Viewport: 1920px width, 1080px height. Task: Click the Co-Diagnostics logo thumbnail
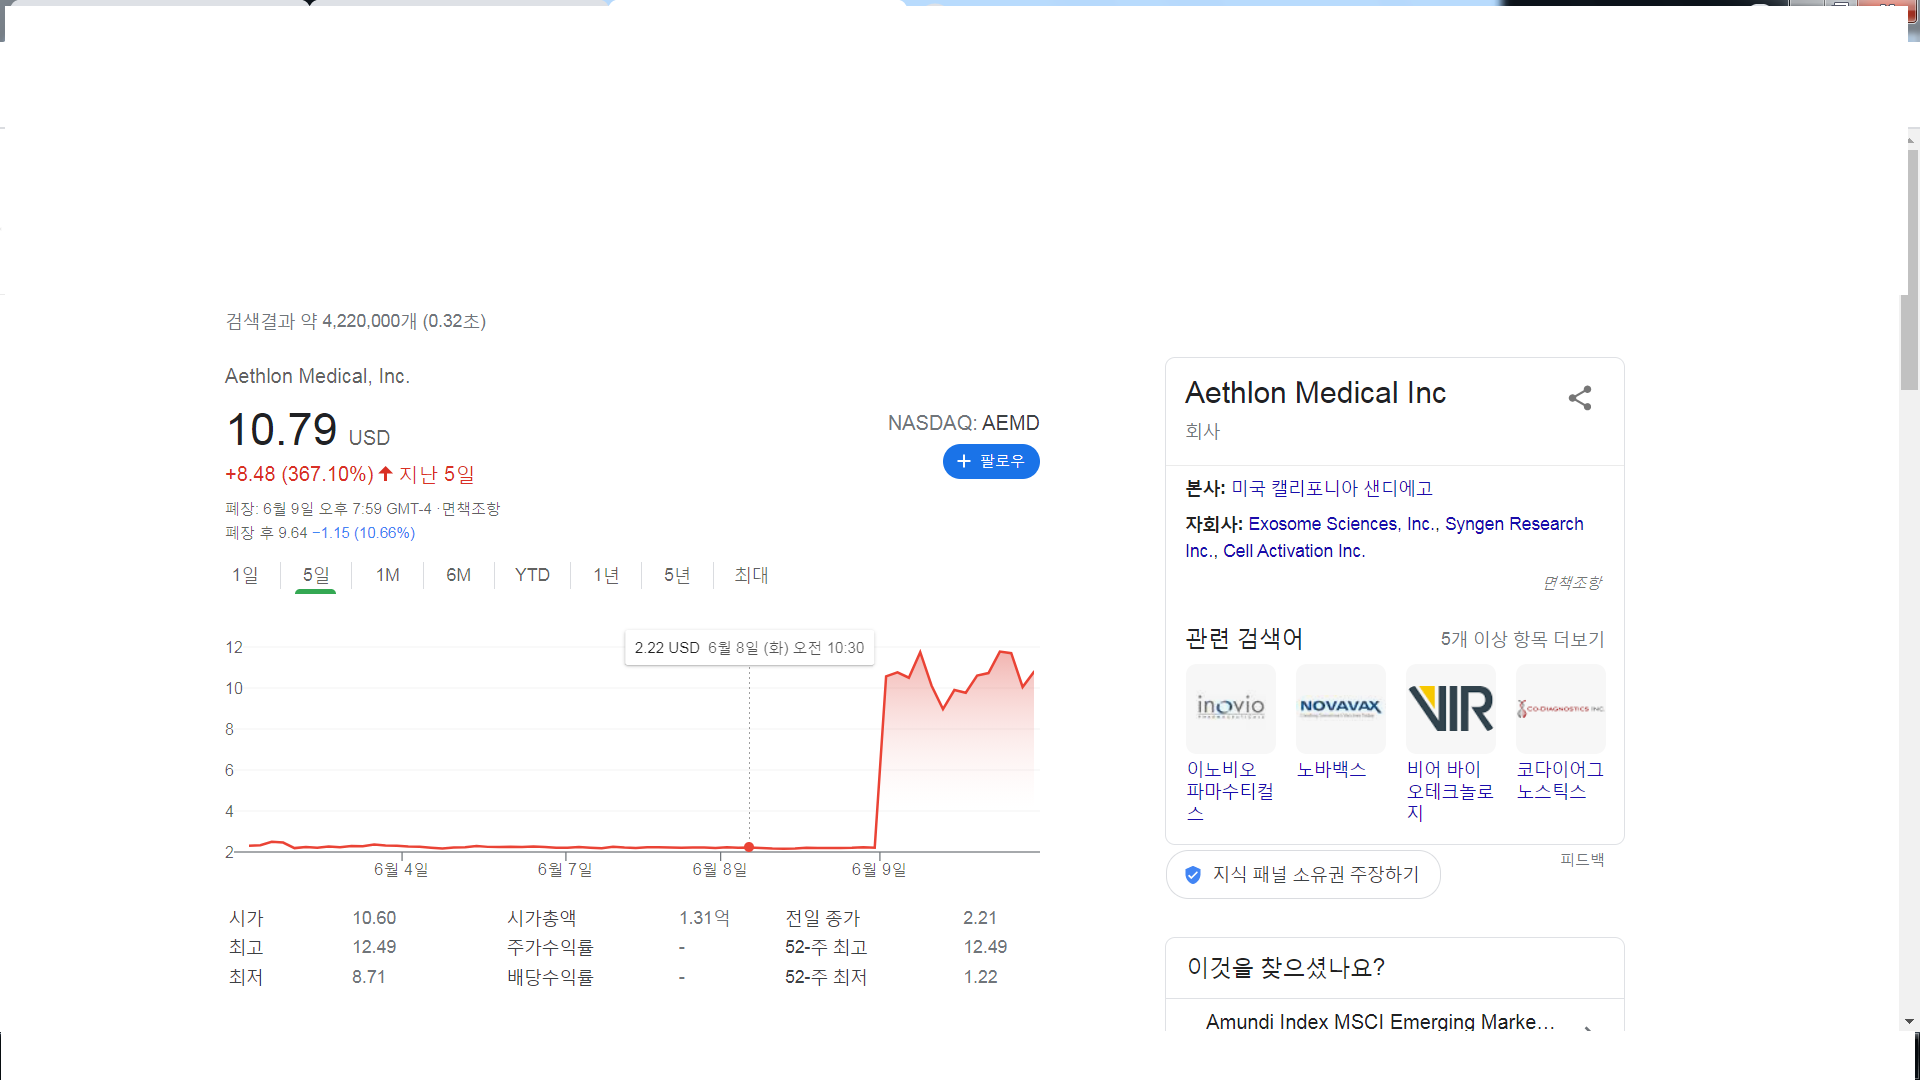1560,708
